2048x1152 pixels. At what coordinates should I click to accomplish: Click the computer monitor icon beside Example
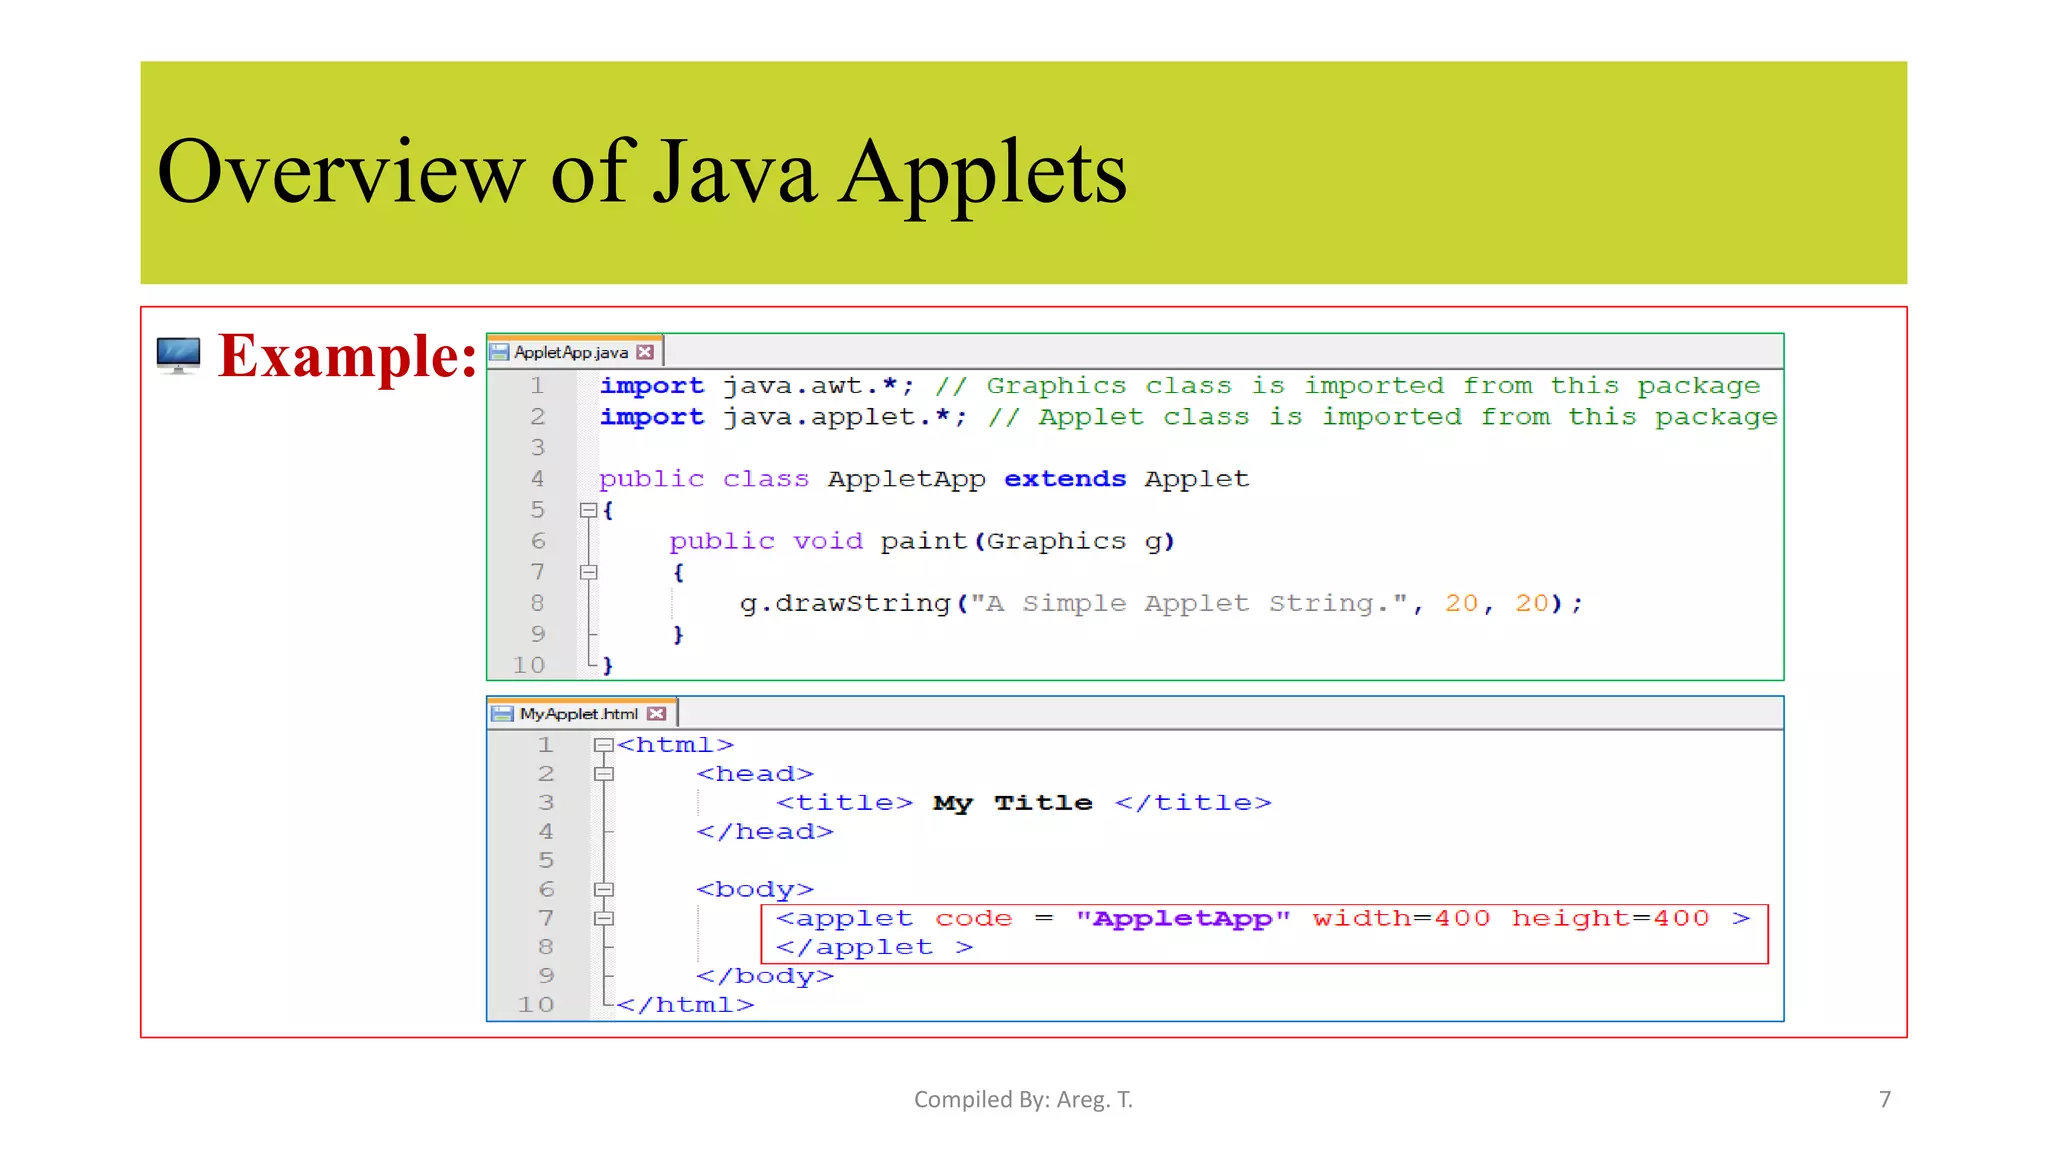179,356
